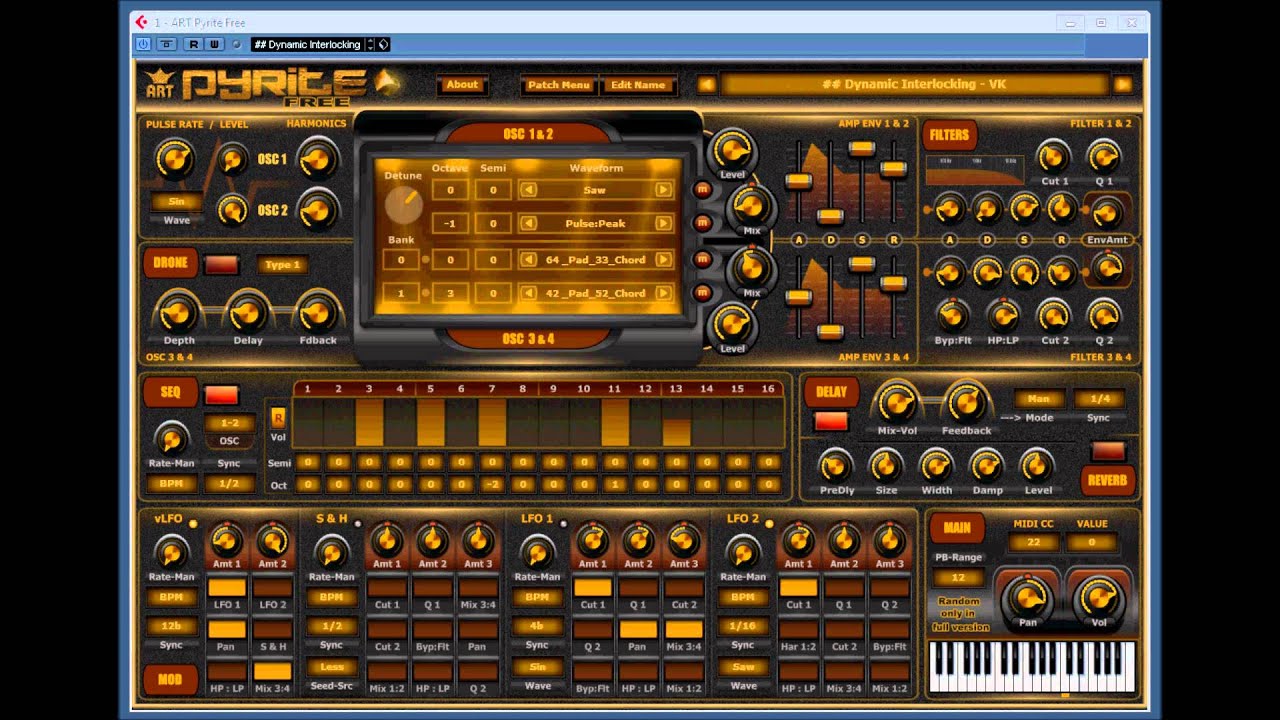The image size is (1280, 720).
Task: Open the About page
Action: tap(462, 85)
